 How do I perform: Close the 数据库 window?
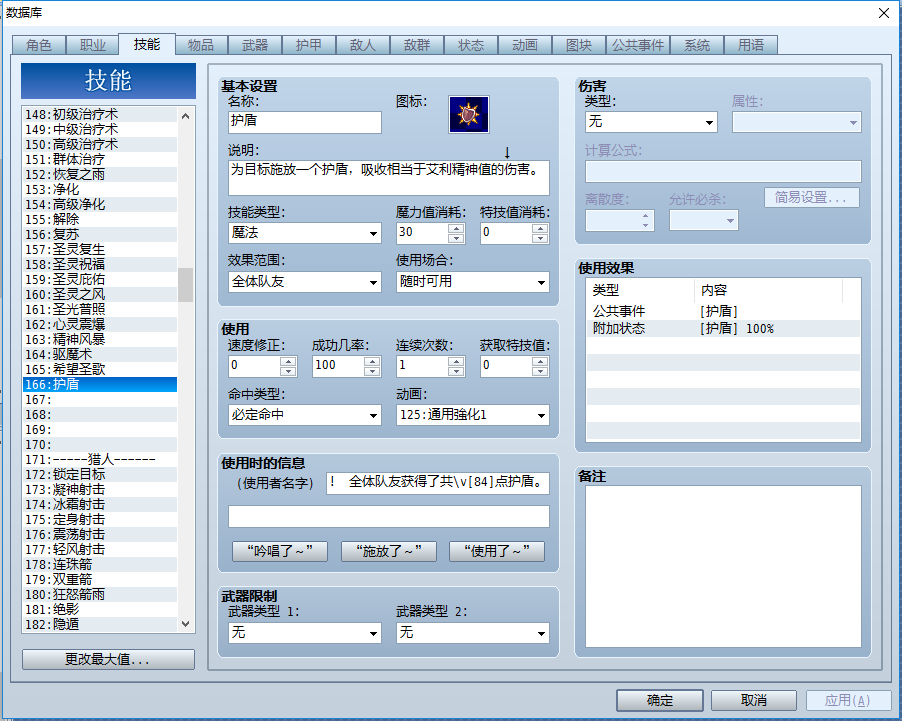click(884, 13)
